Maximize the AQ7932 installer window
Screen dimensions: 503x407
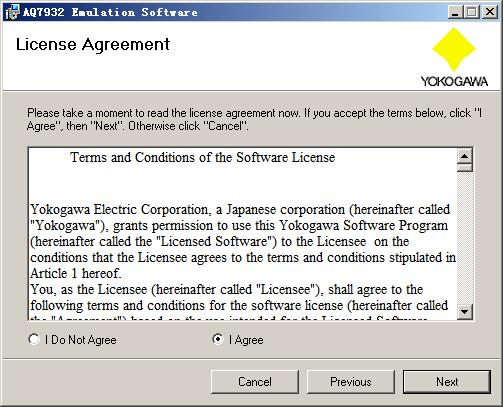point(472,12)
